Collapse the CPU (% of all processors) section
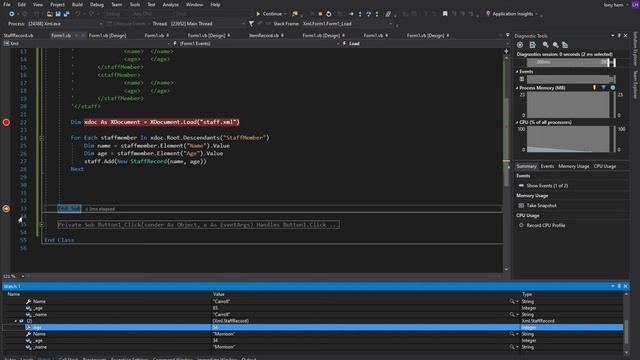This screenshot has height=360, width=640. (517, 122)
